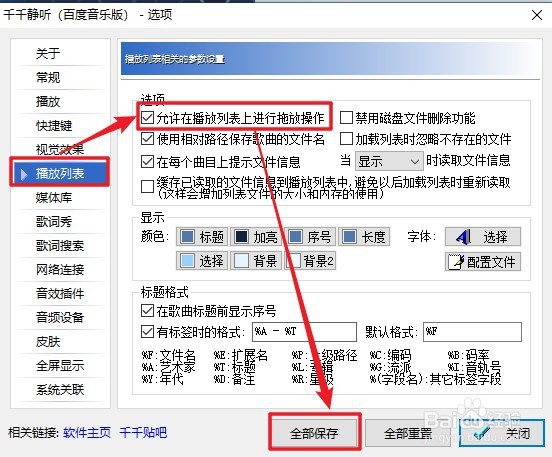Open 歌词搜索 settings page
Screen dimensions: 552x457
(x=59, y=245)
